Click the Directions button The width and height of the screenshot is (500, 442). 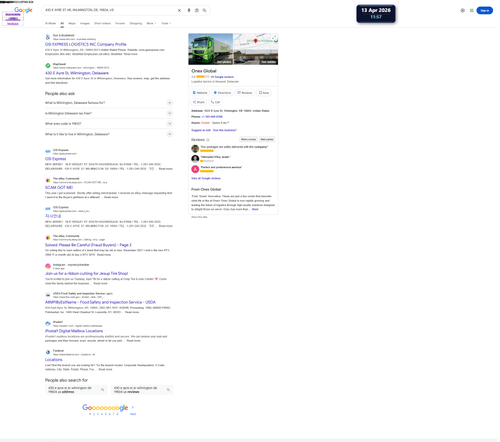click(x=222, y=93)
